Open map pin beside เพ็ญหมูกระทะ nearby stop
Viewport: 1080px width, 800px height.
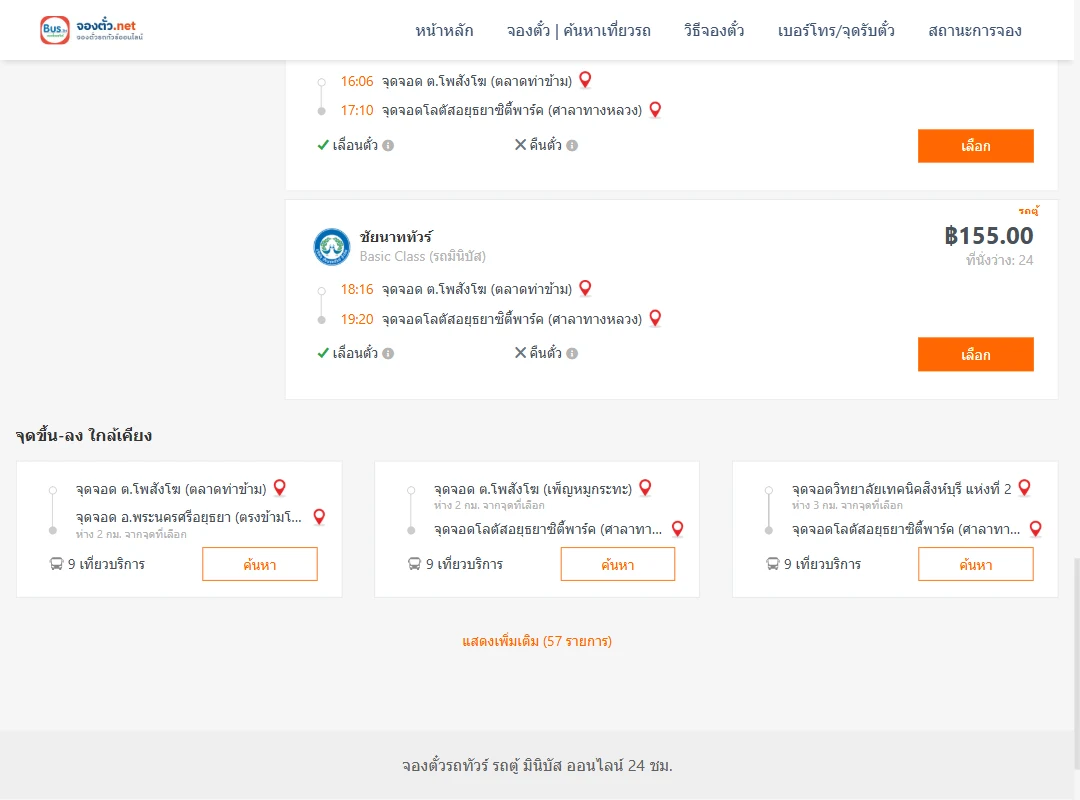click(x=645, y=488)
